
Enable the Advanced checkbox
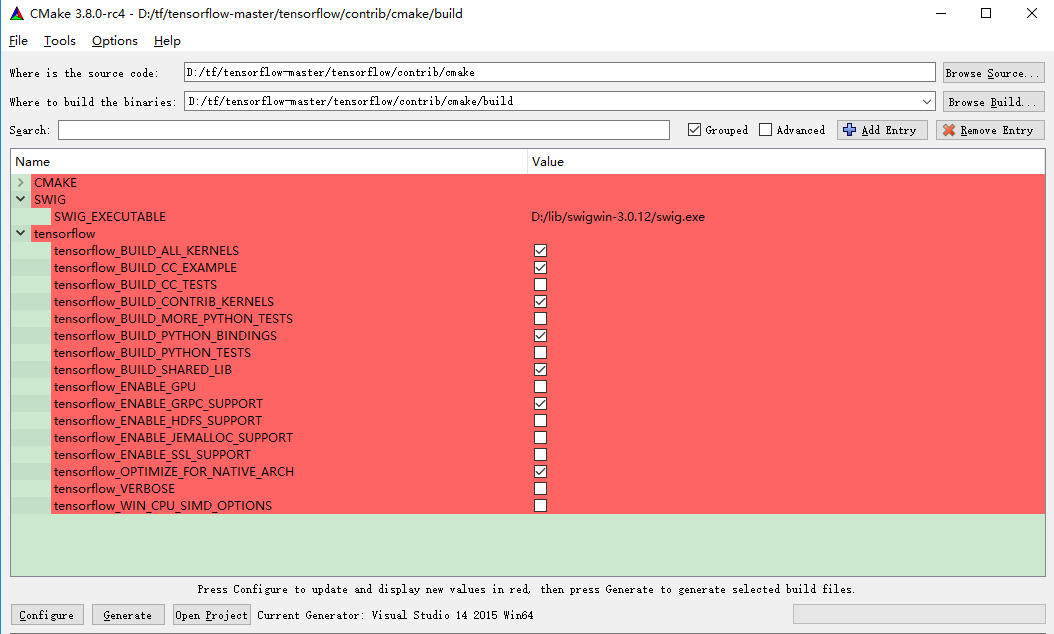pyautogui.click(x=765, y=130)
